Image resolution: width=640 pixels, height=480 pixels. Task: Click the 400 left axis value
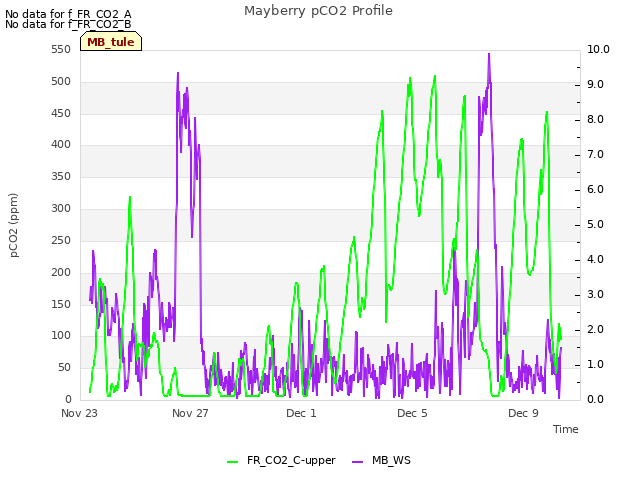pos(61,145)
